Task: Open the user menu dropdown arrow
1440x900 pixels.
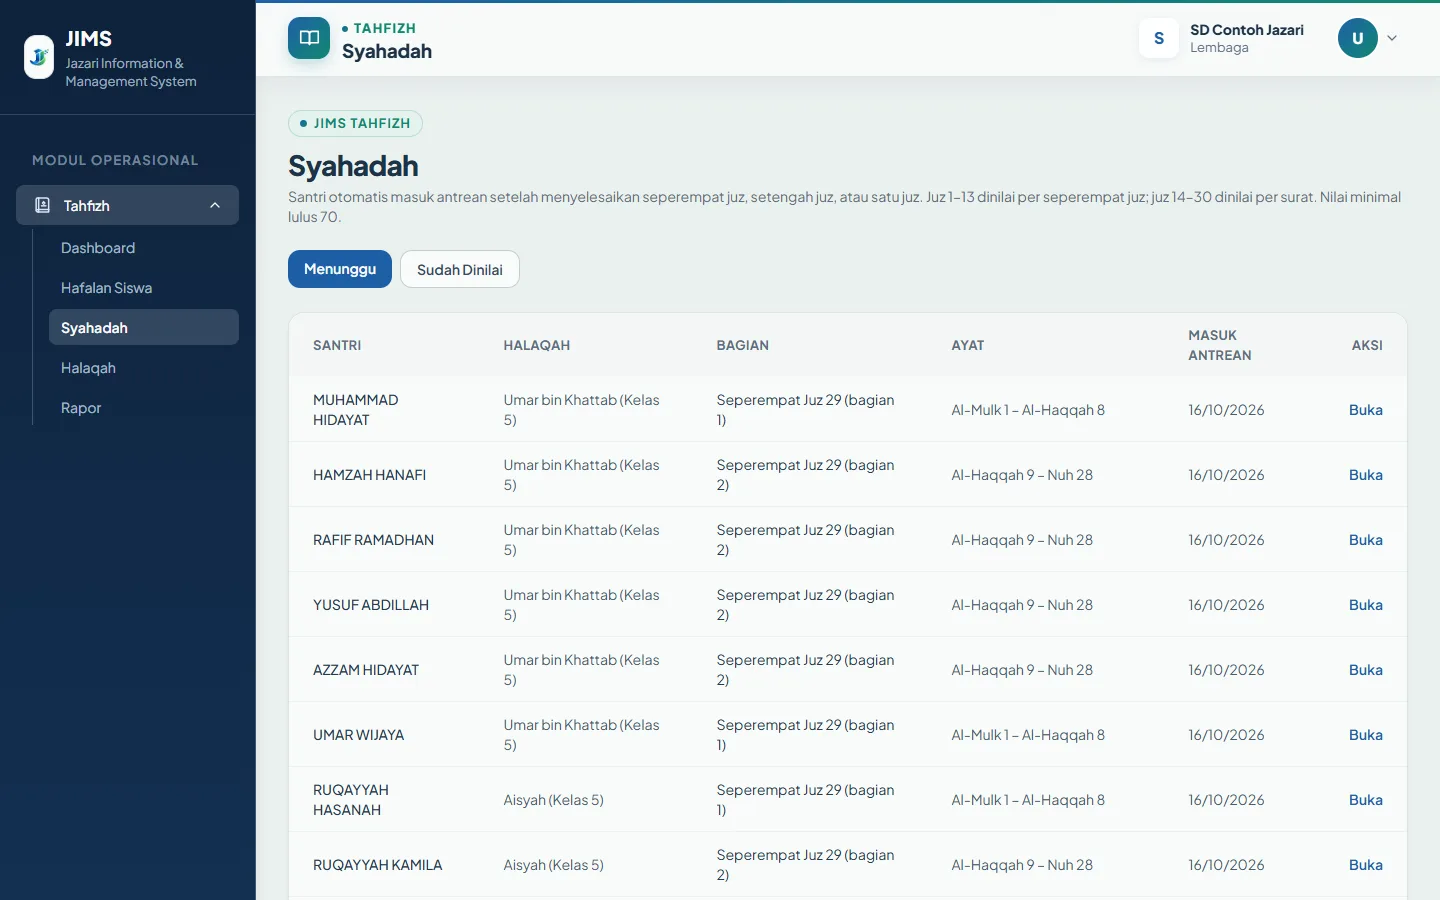Action: 1392,38
